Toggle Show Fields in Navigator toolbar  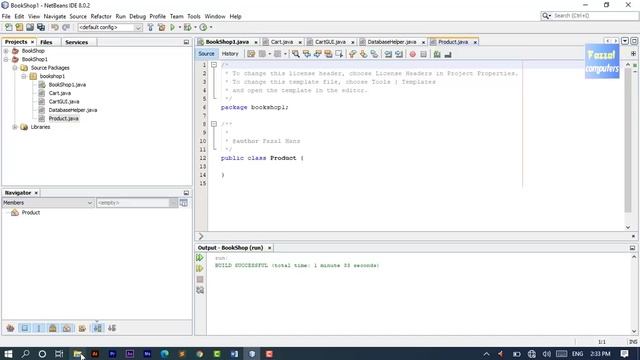pos(25,328)
